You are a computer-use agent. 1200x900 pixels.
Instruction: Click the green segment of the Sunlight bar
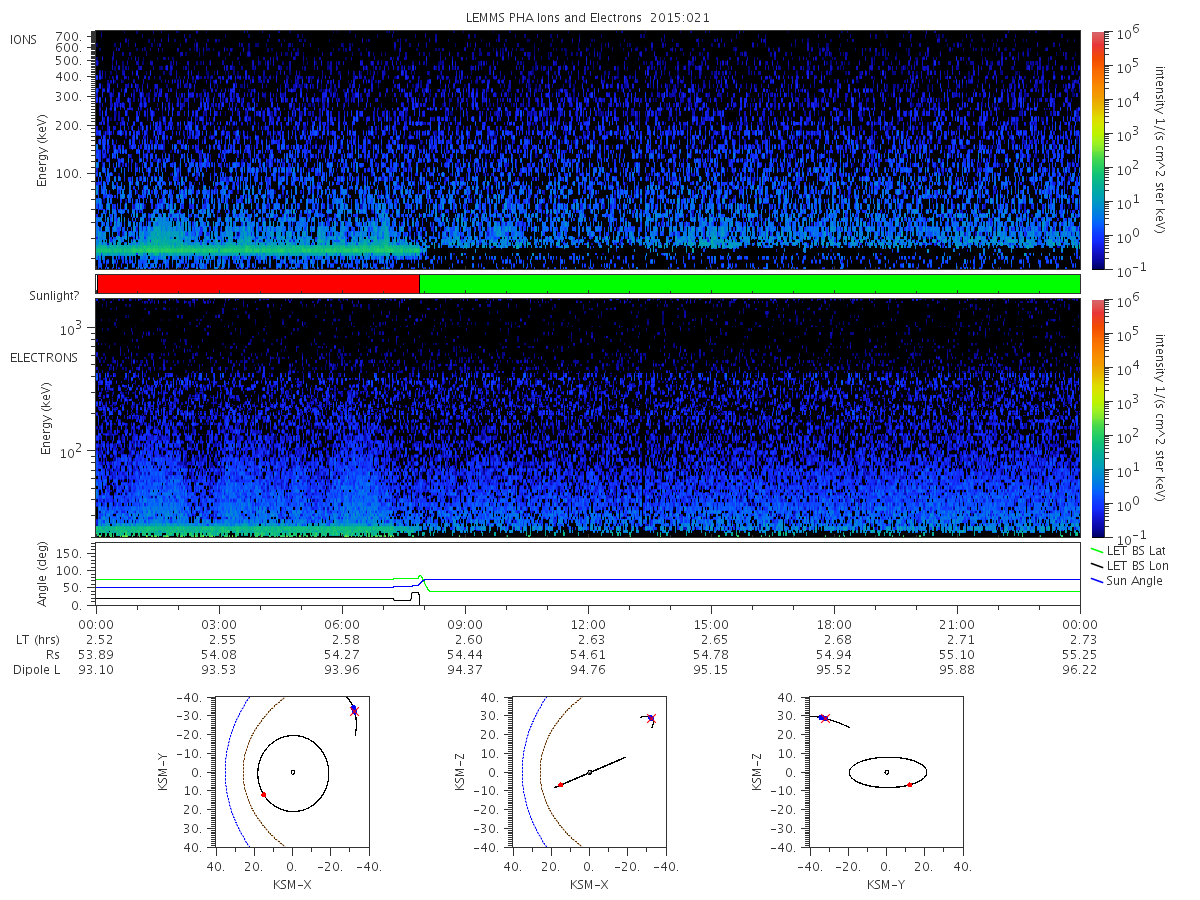(750, 284)
